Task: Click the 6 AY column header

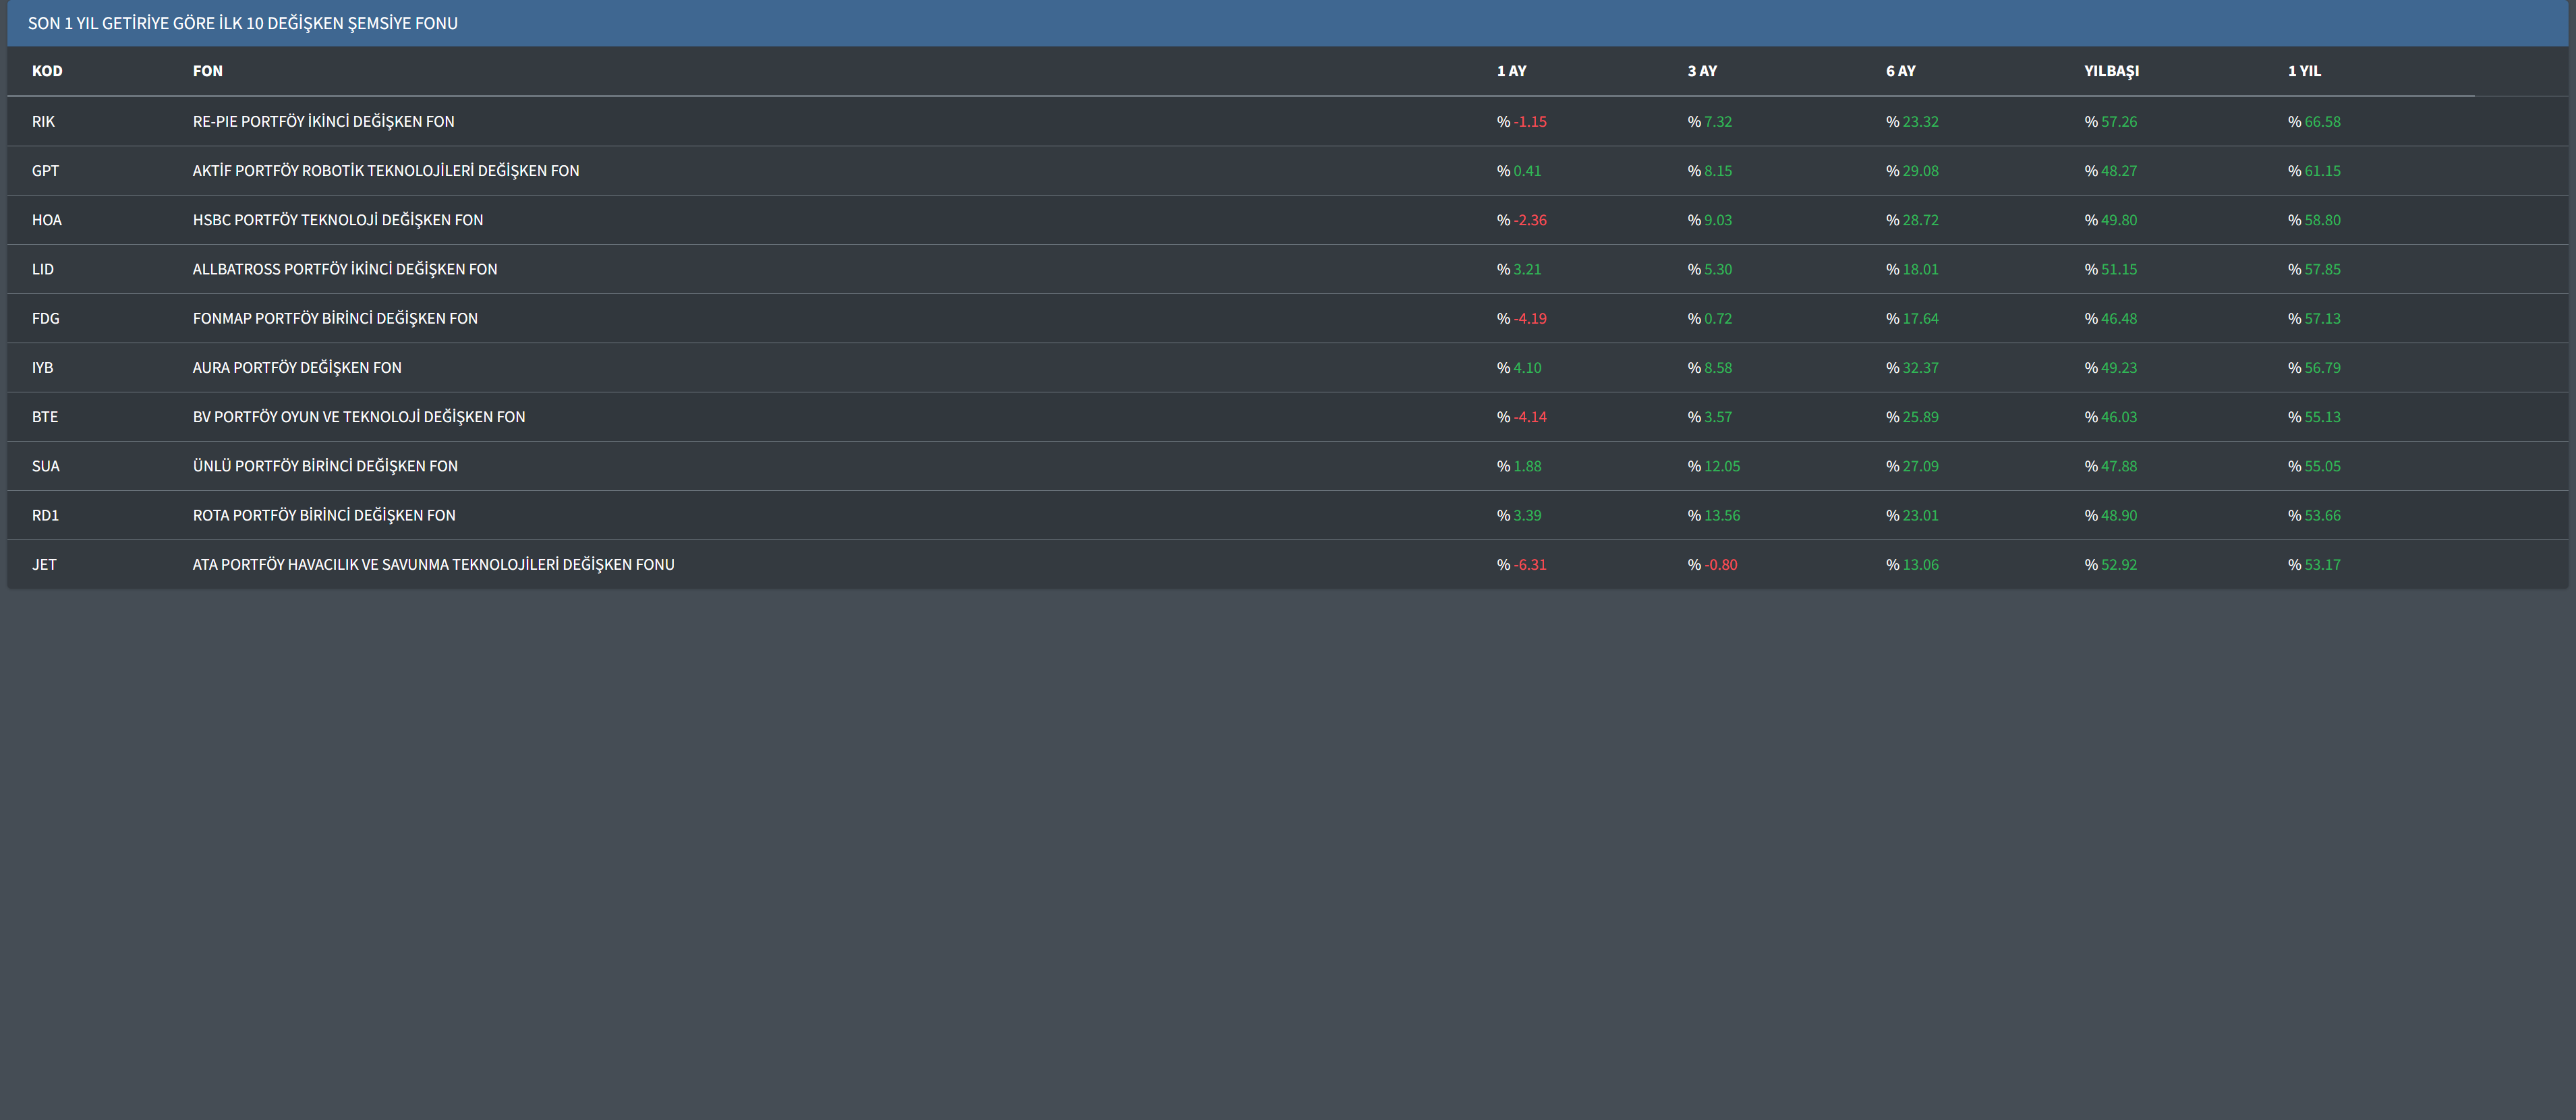Action: click(1900, 71)
